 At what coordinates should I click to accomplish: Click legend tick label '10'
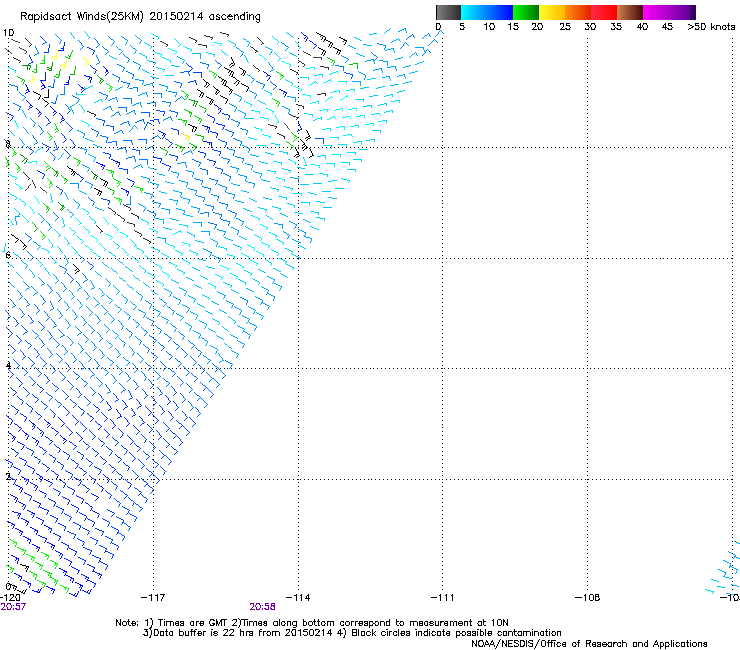(x=489, y=27)
